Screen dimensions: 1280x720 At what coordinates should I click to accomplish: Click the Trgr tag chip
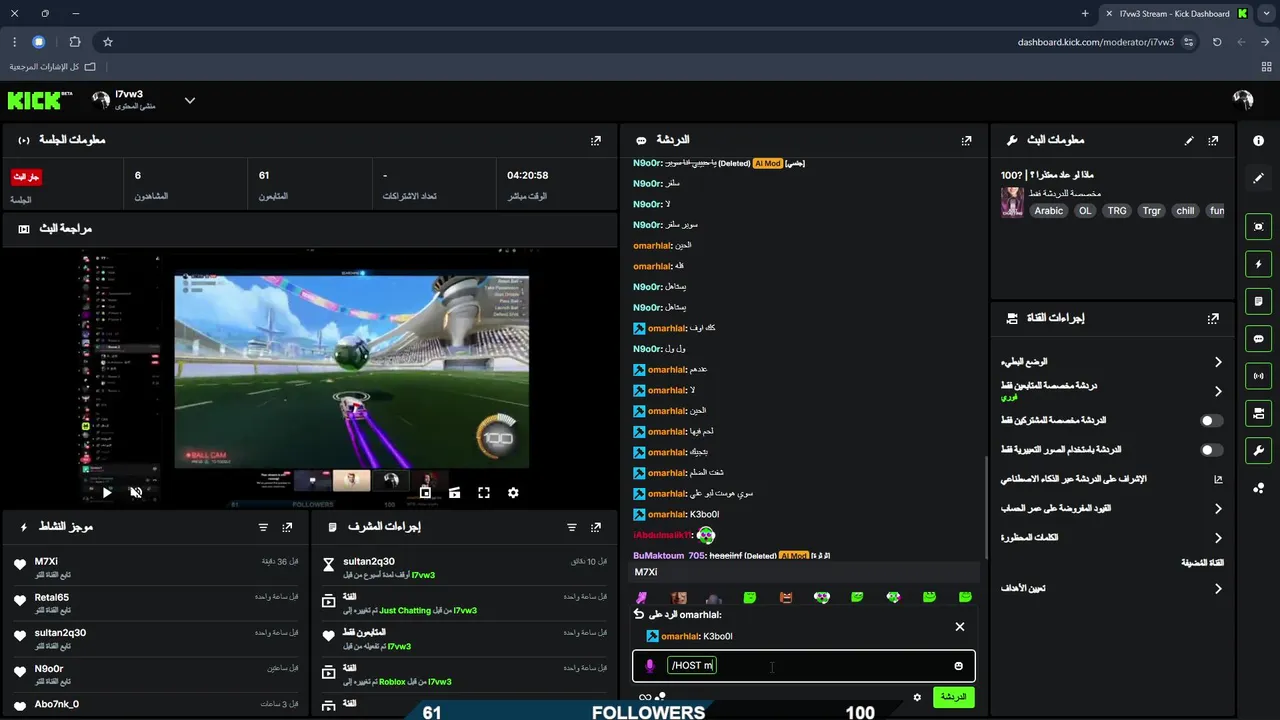(x=1151, y=211)
